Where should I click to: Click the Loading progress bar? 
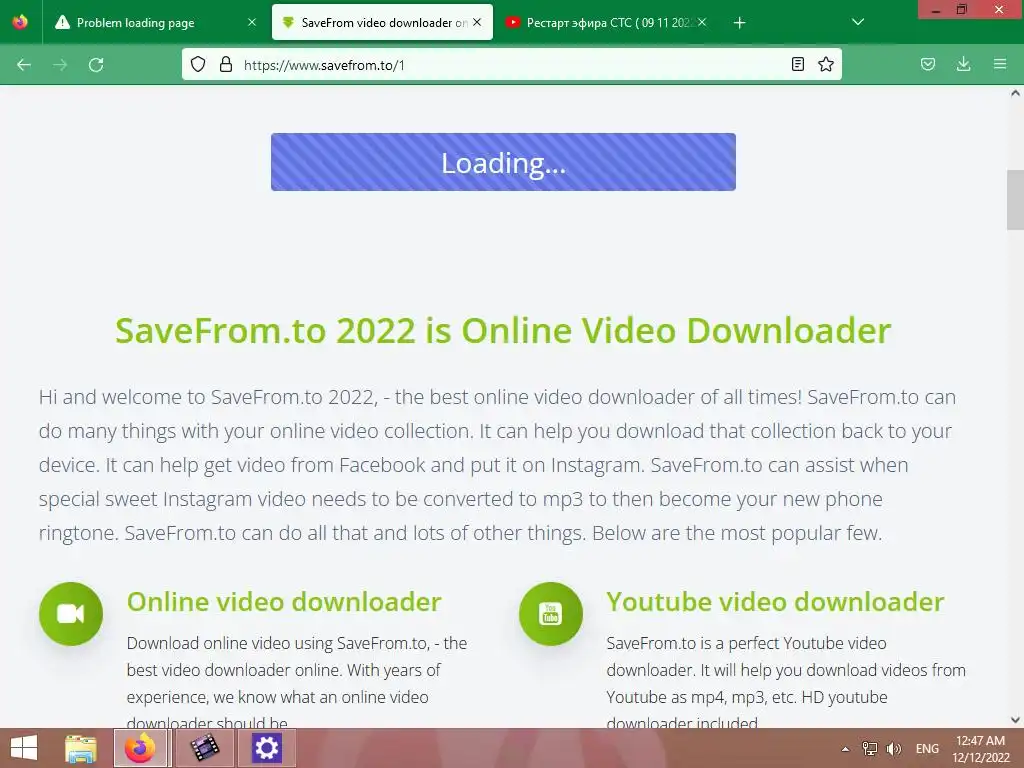pyautogui.click(x=504, y=162)
